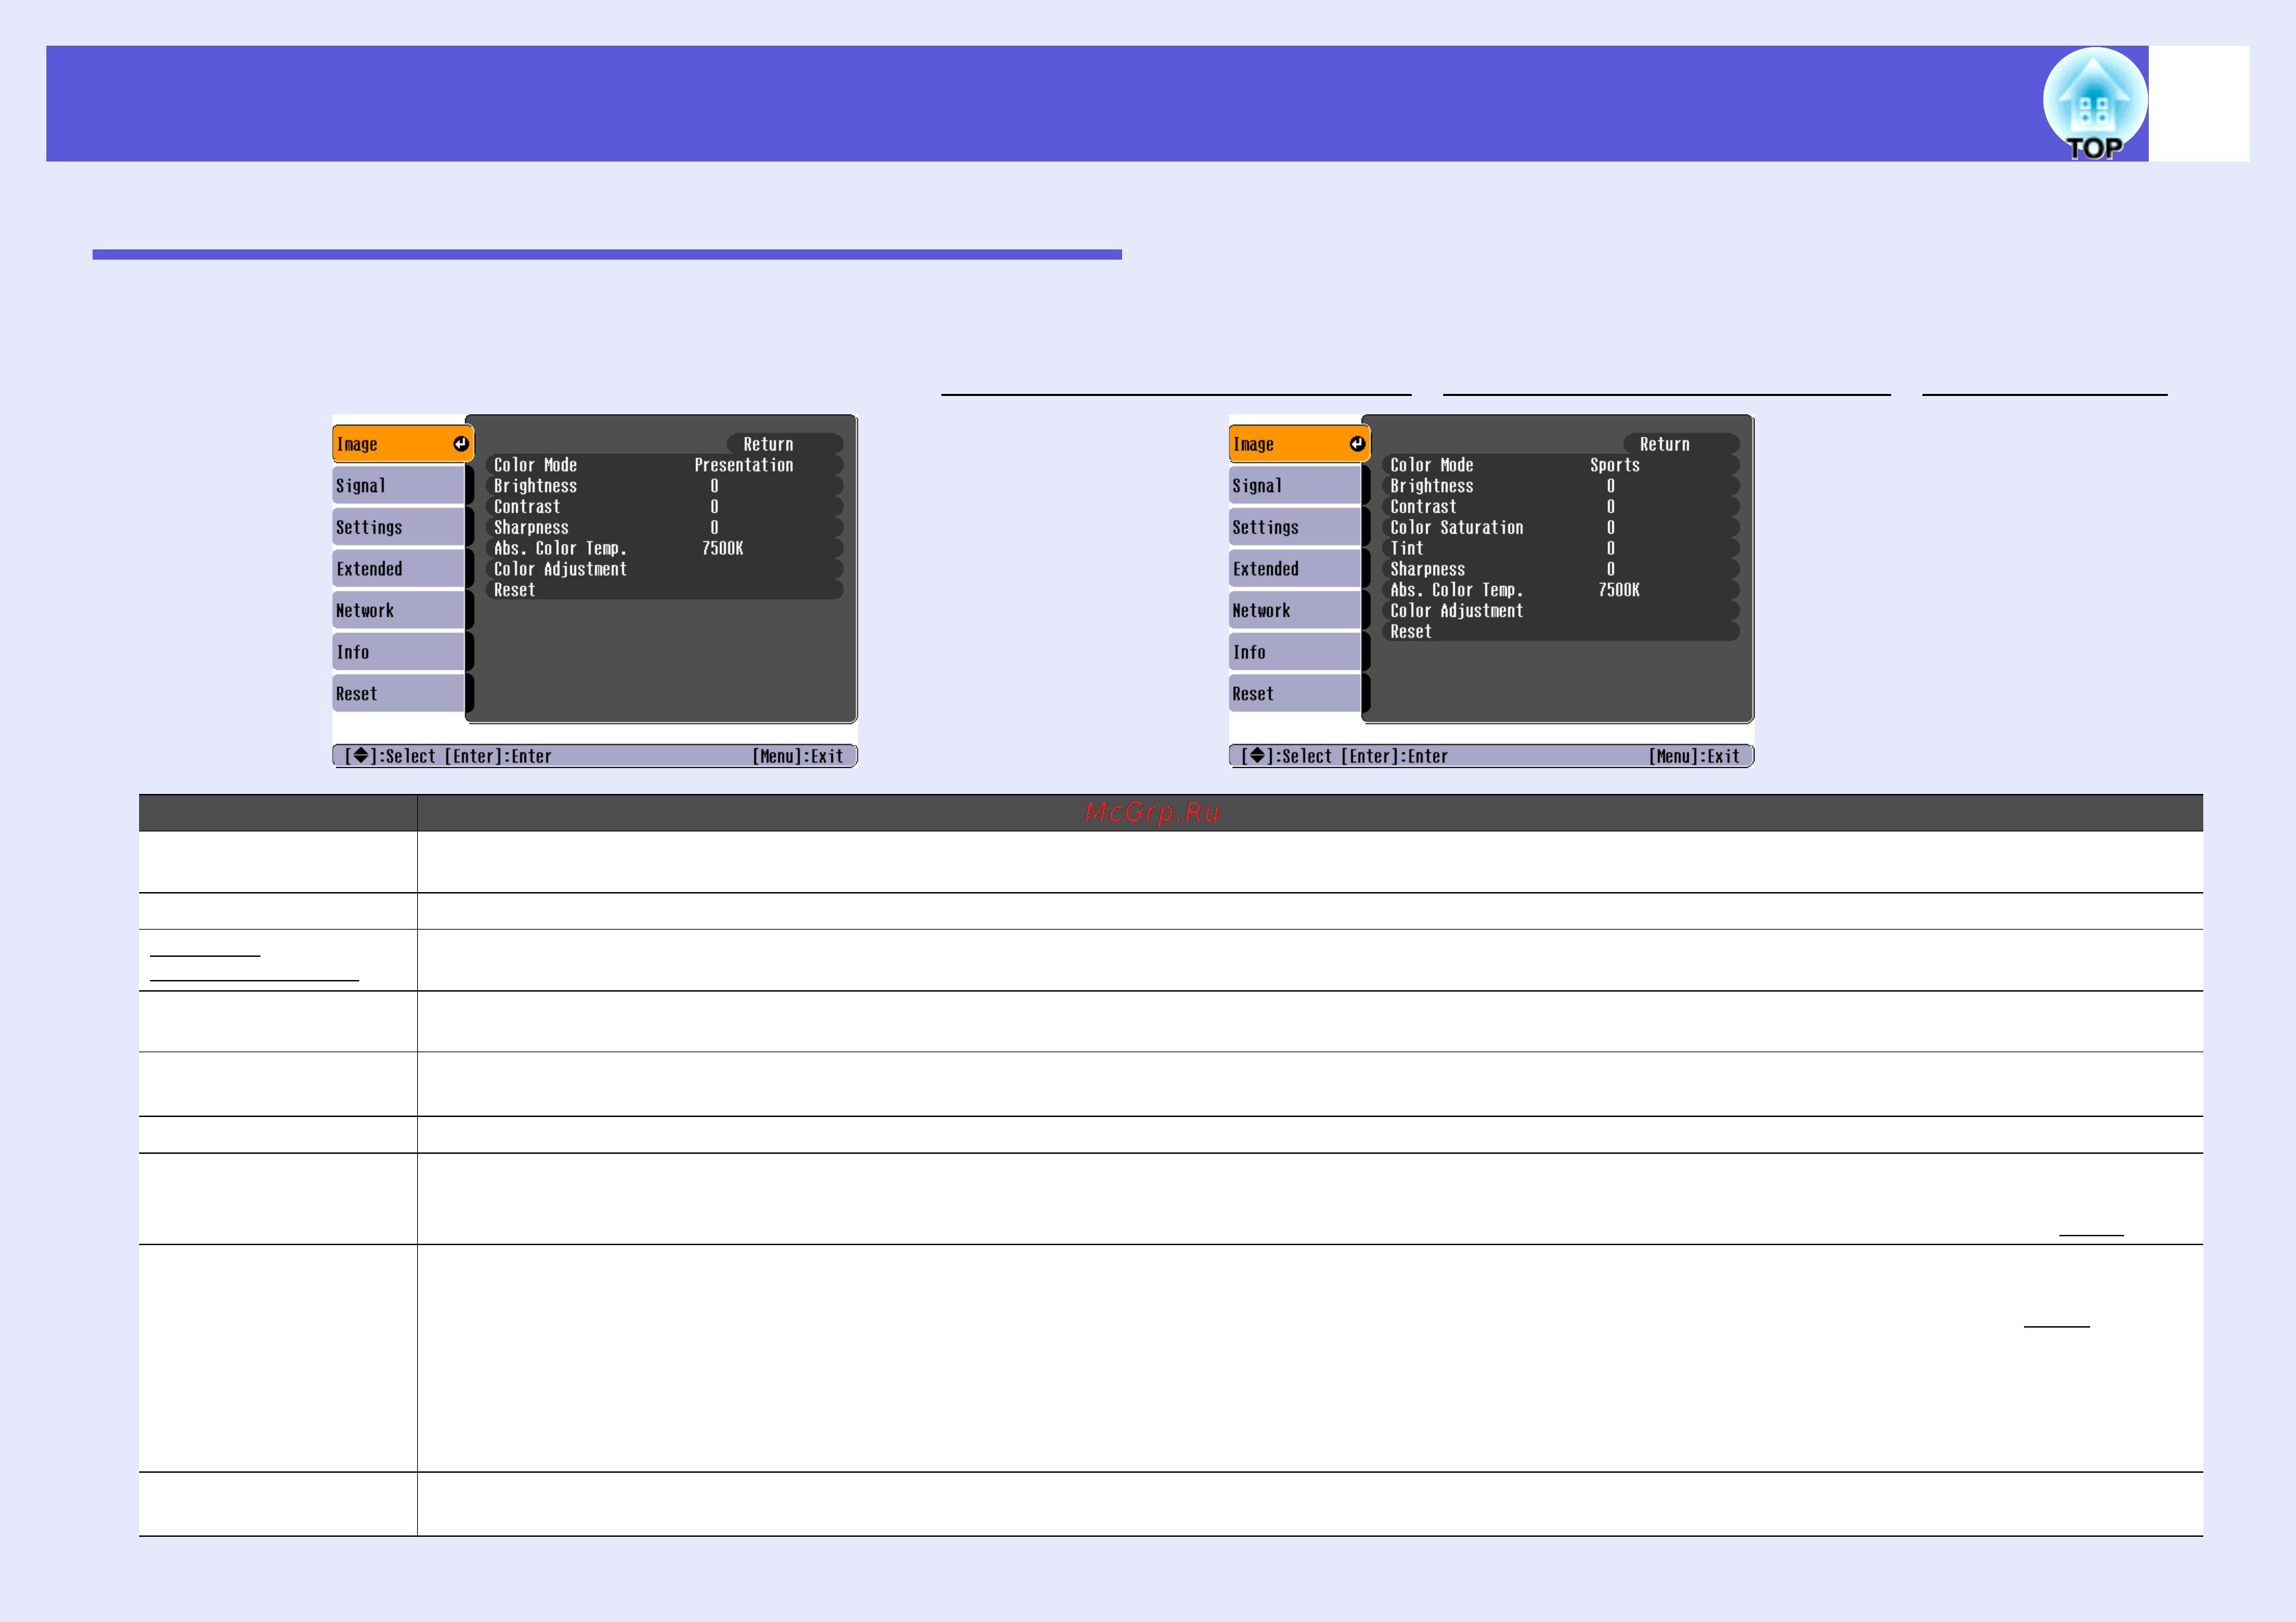Select Abs. Color Temp. in the Presentation menu
The width and height of the screenshot is (2296, 1622).
click(664, 548)
